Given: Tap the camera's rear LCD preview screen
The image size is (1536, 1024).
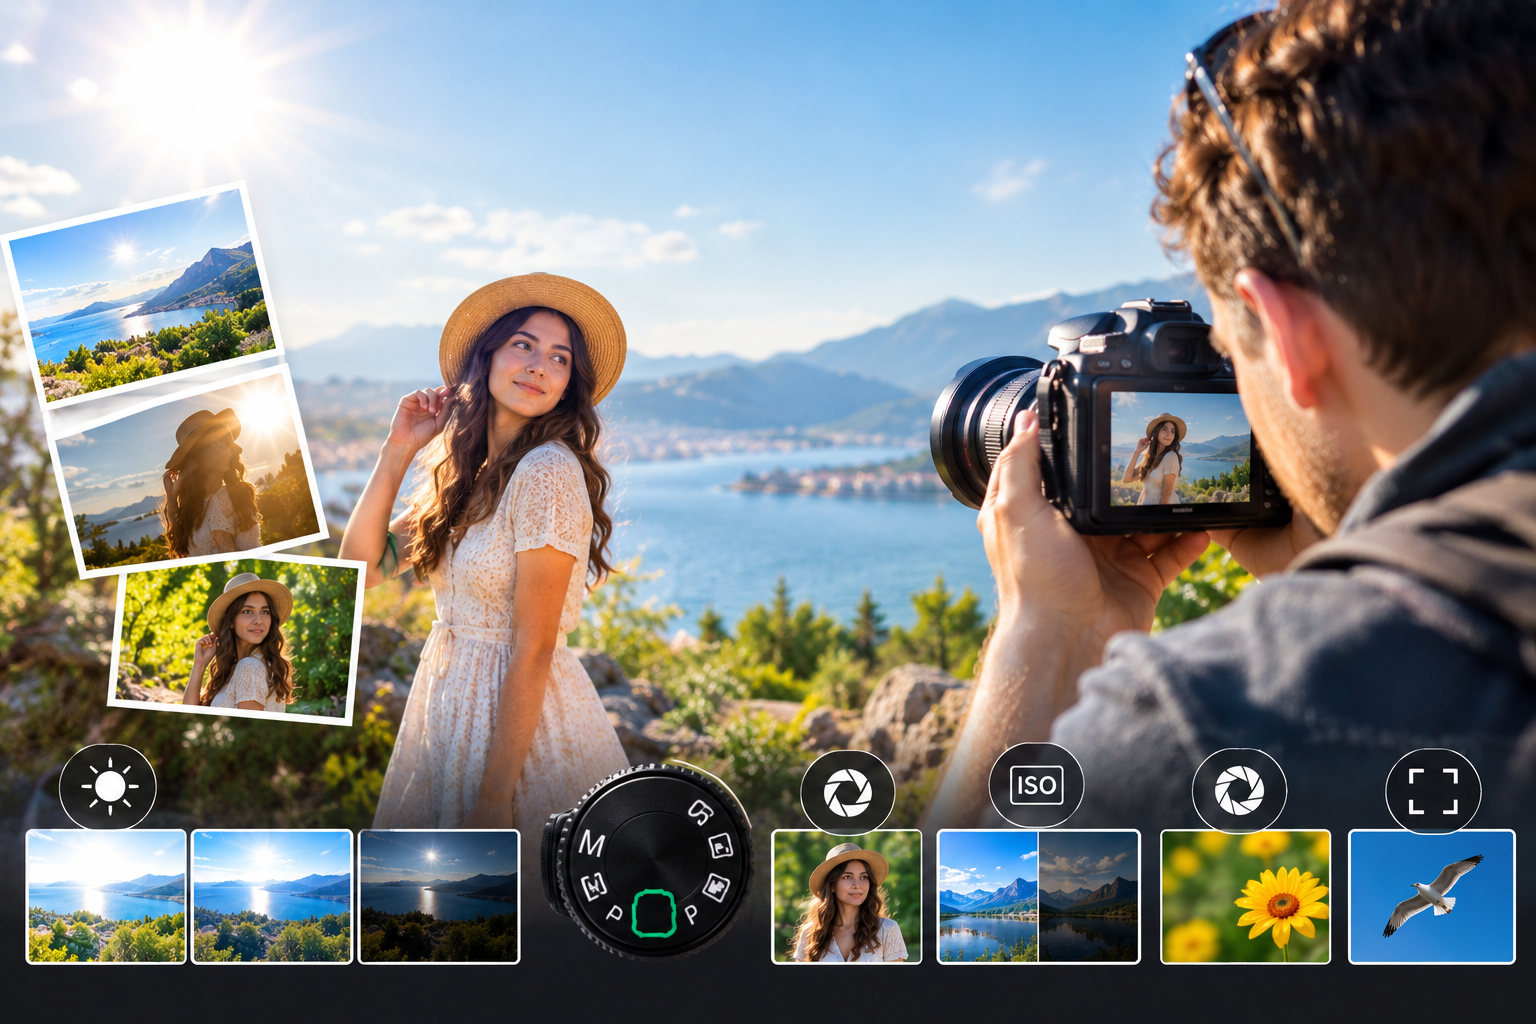Looking at the screenshot, I should 1180,448.
